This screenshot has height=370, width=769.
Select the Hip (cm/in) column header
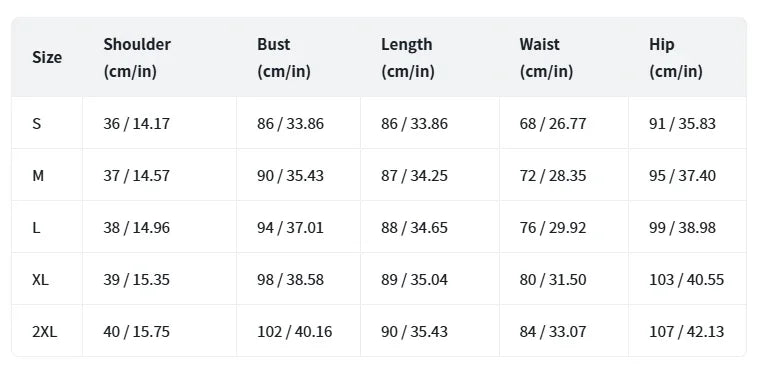675,57
